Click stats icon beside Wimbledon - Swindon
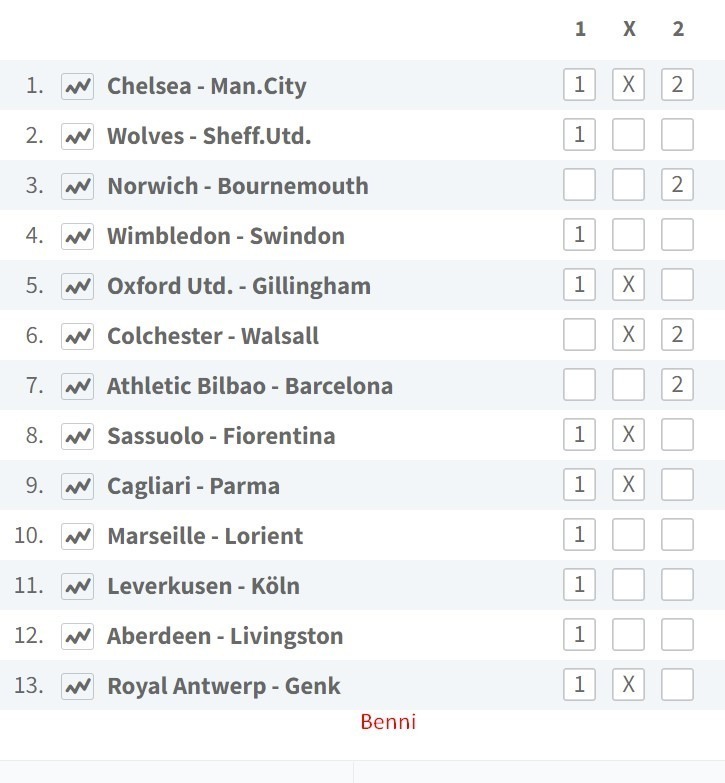The image size is (725, 783). [x=77, y=236]
